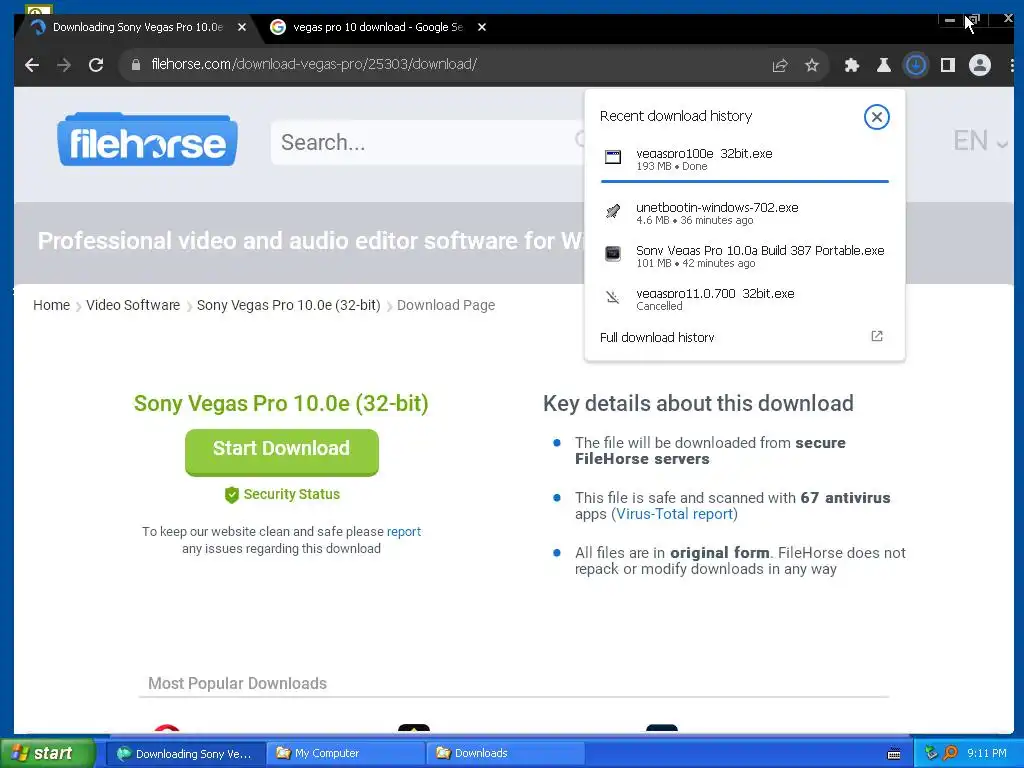Click the cancelled vegaspro11 download icon

(x=613, y=297)
